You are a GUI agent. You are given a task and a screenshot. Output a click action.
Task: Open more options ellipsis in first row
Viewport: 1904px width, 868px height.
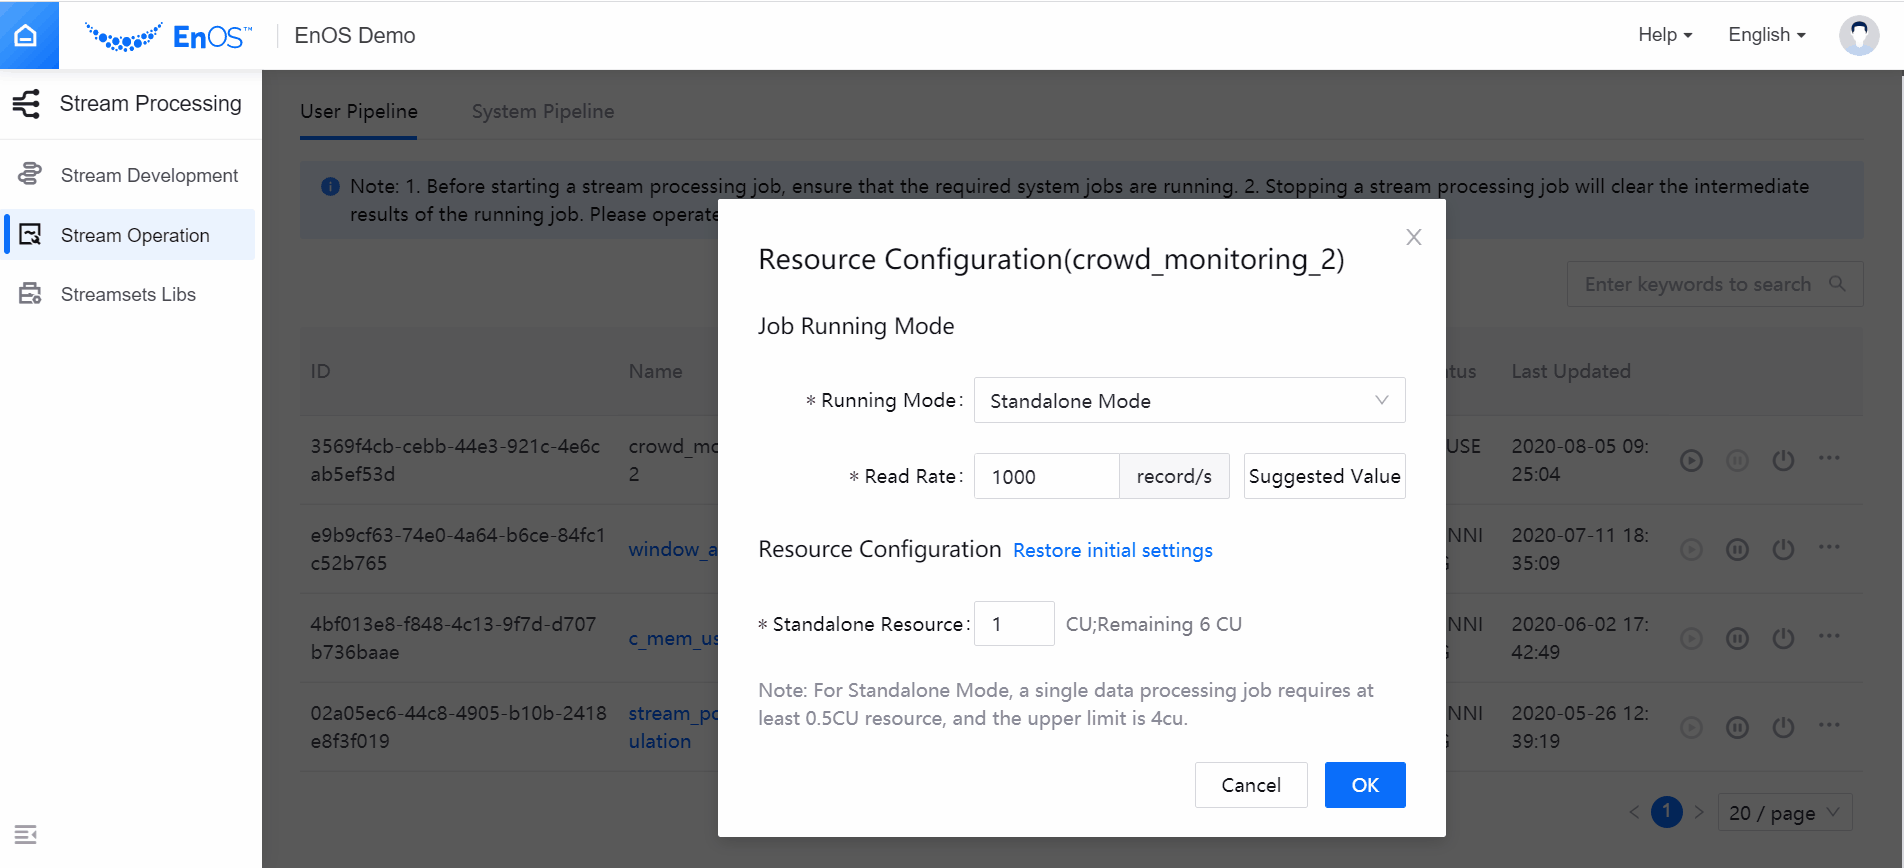tap(1829, 458)
